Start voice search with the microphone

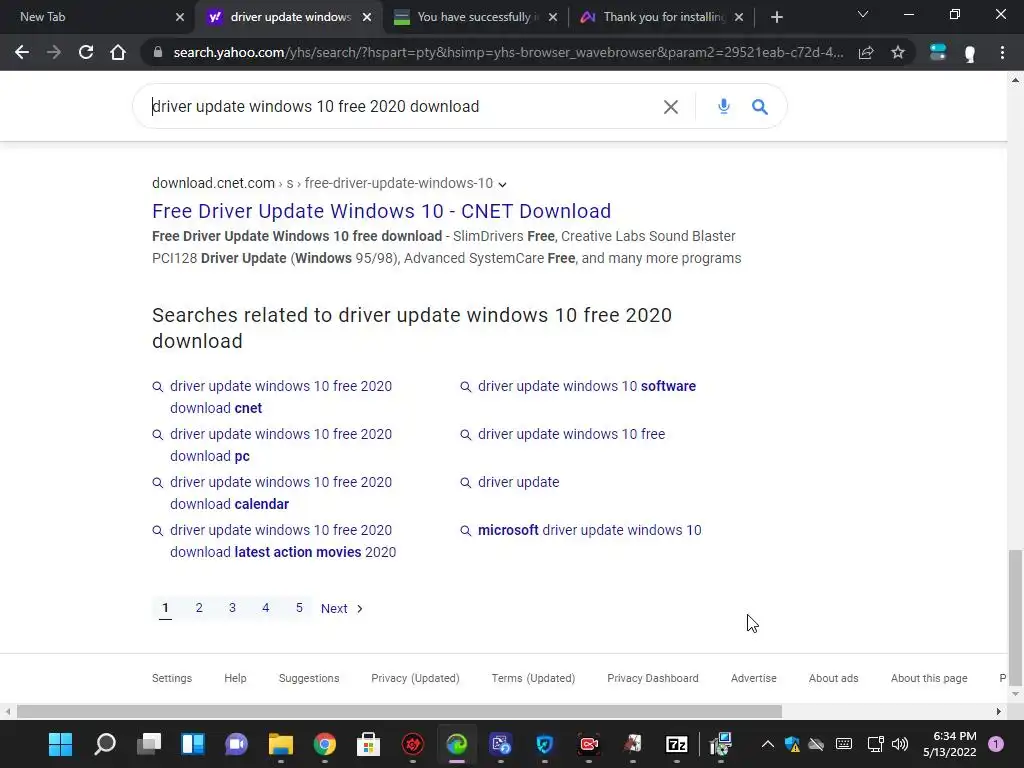724,106
